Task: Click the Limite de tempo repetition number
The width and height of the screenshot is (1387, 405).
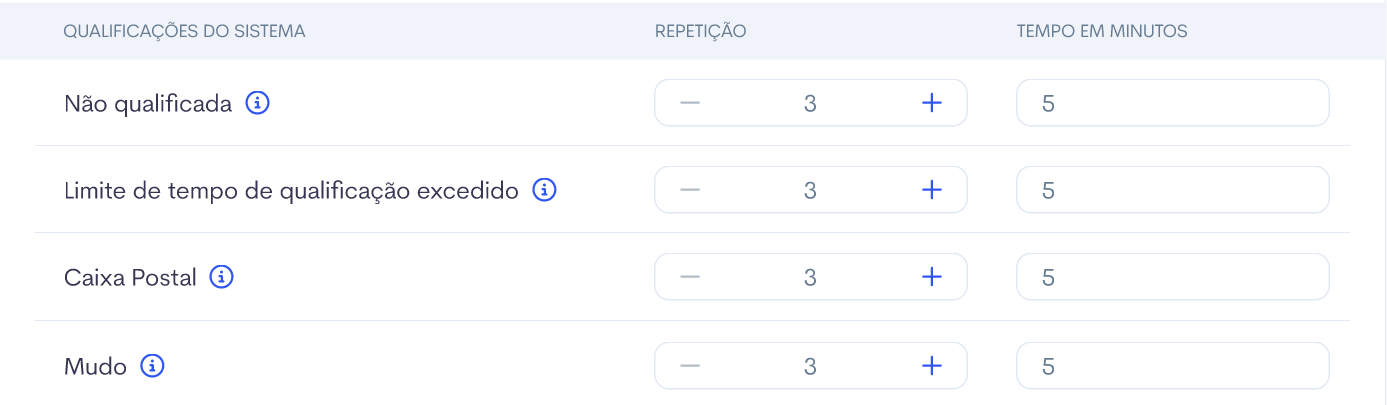Action: tap(810, 190)
